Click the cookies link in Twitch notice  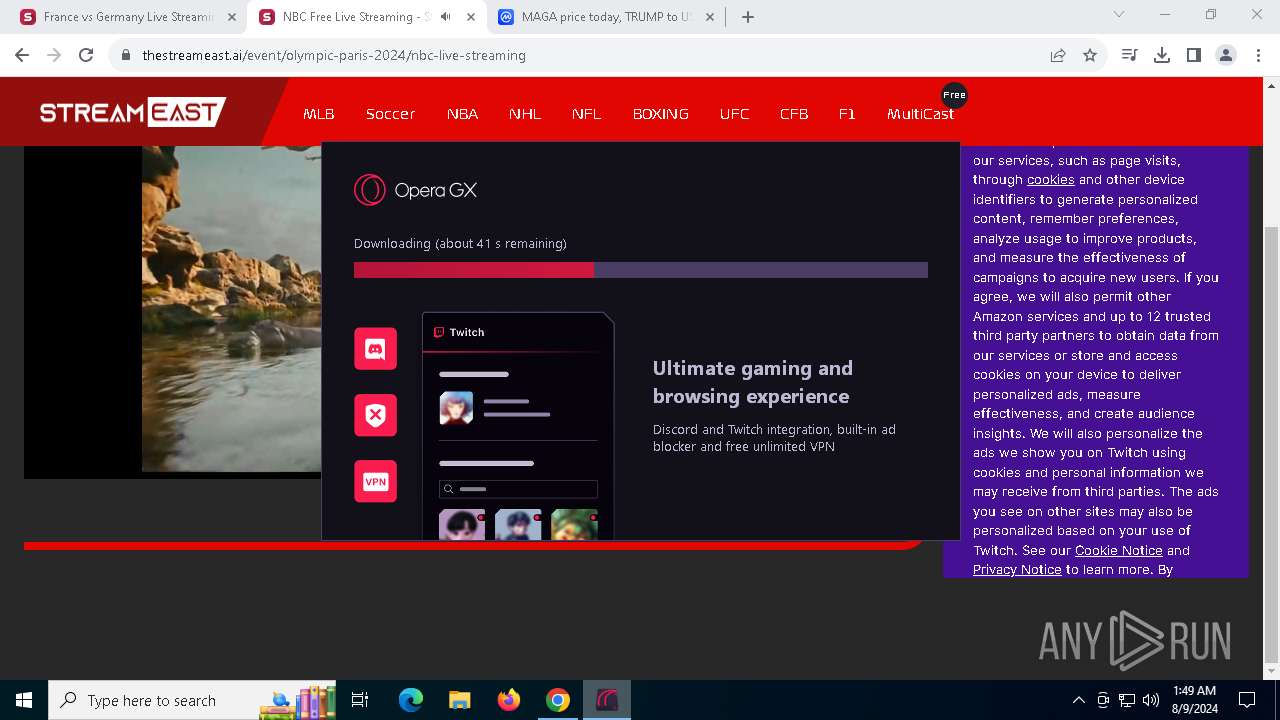coord(1051,180)
